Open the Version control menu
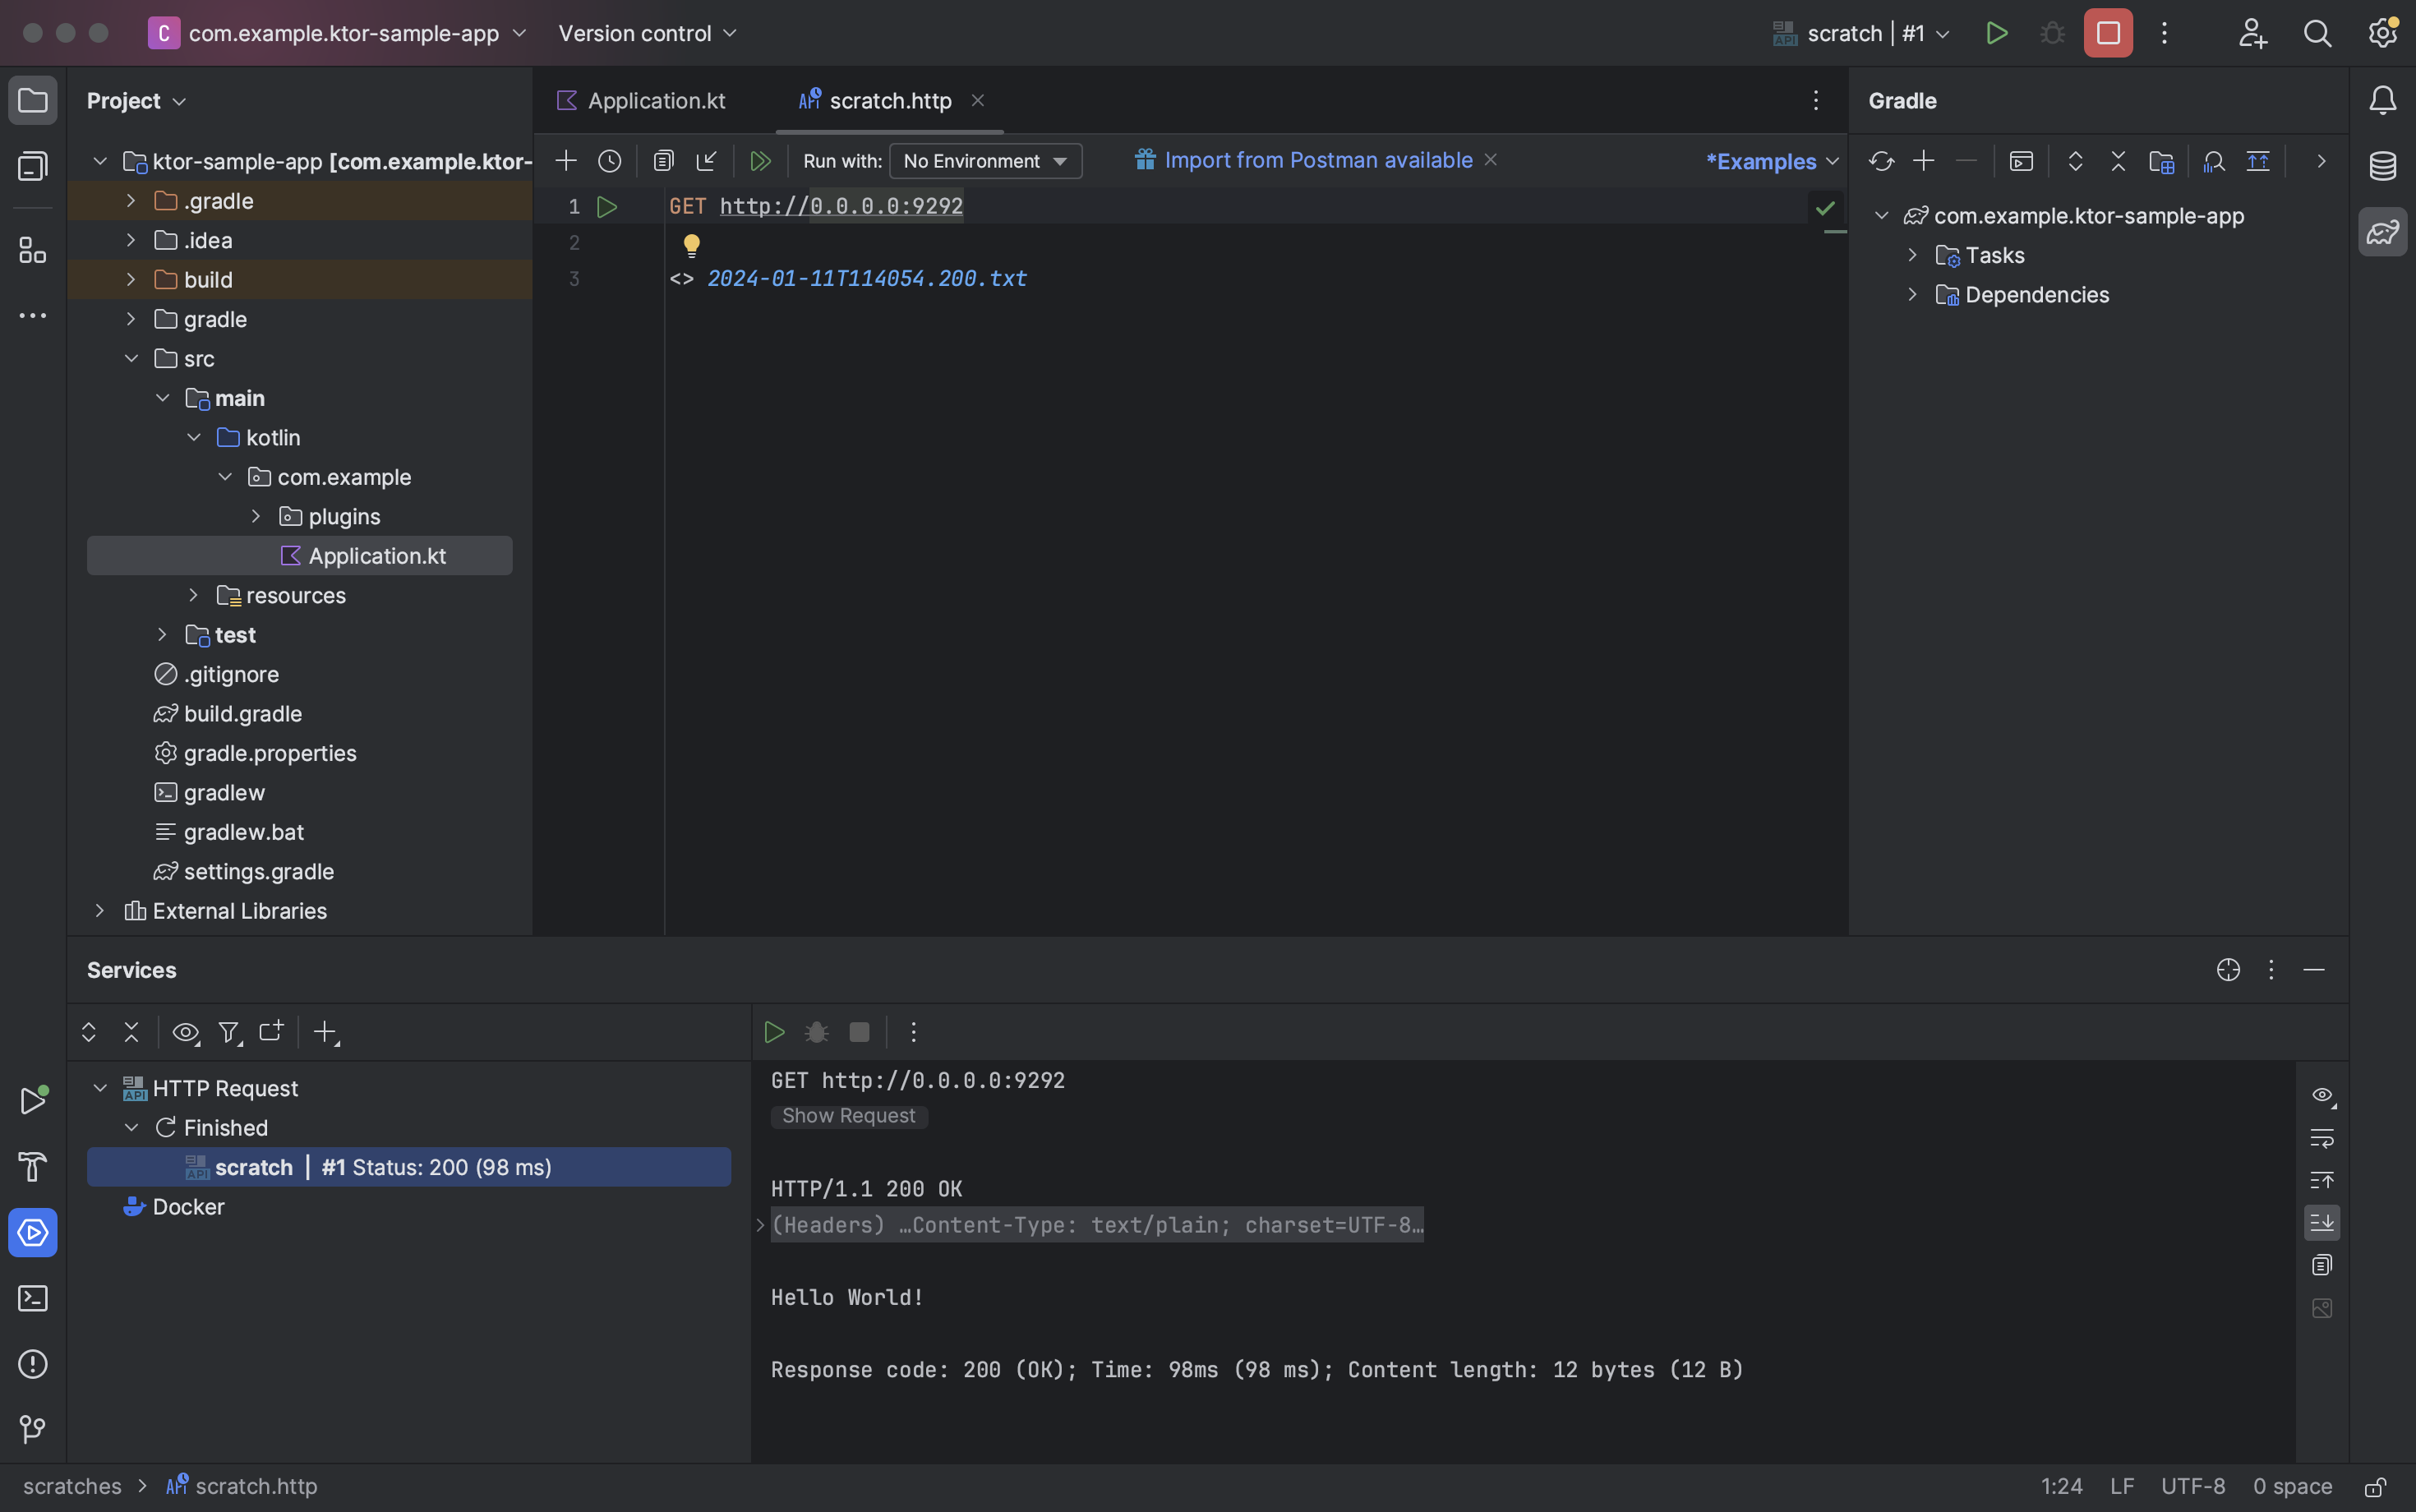 click(x=646, y=33)
